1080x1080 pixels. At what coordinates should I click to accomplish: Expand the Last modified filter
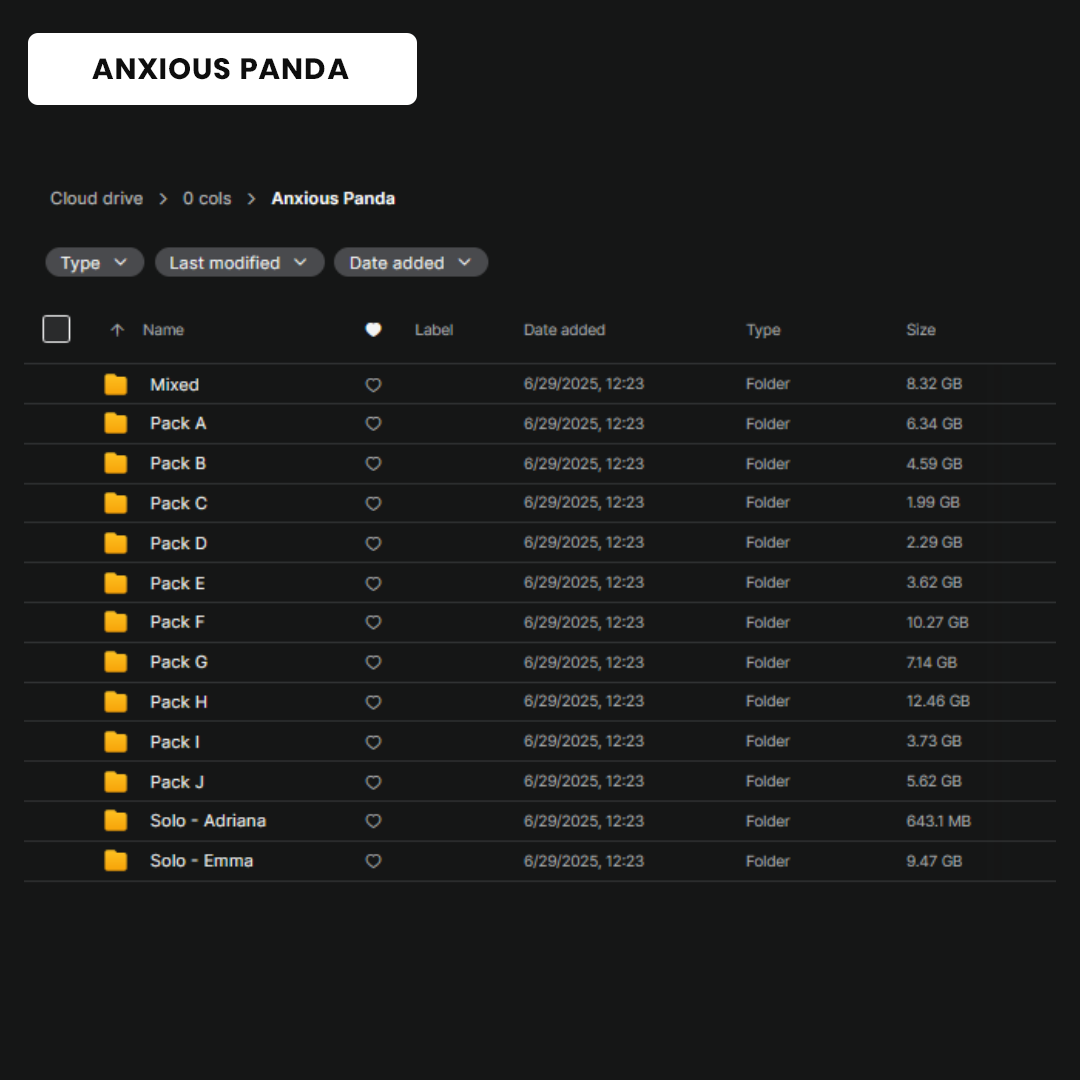239,263
